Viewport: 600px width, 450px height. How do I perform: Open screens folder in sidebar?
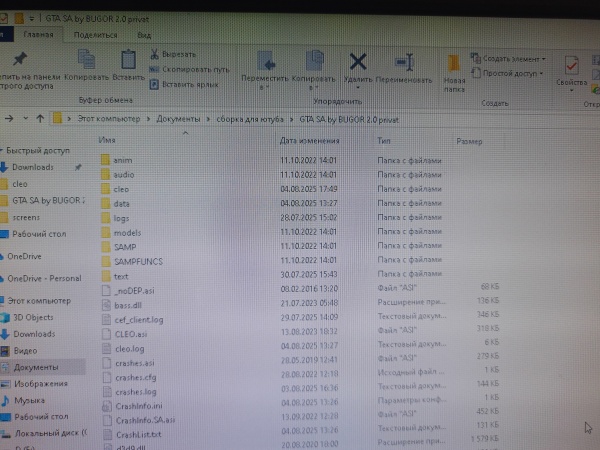[x=26, y=217]
